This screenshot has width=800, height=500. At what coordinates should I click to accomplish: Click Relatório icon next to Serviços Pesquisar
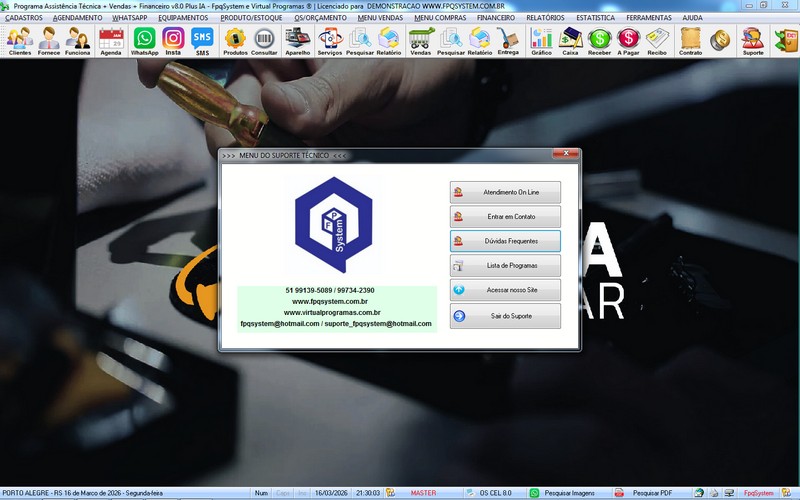(x=389, y=41)
